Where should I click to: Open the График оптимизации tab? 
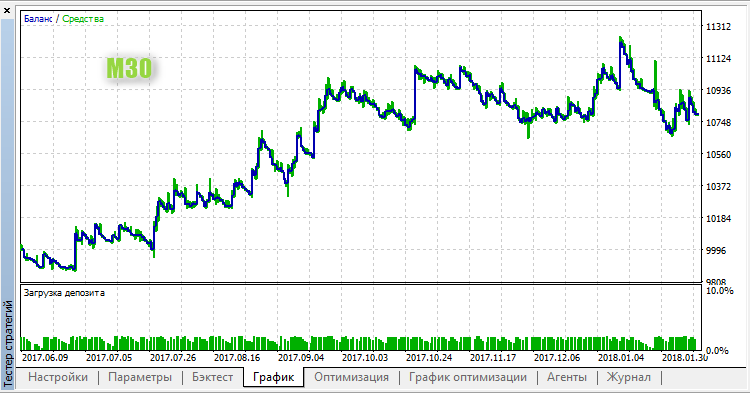[x=467, y=377]
